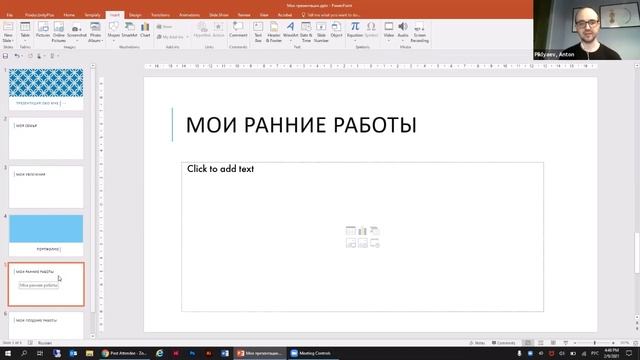
Task: Switch to Reading view in the status bar
Action: 553,343
